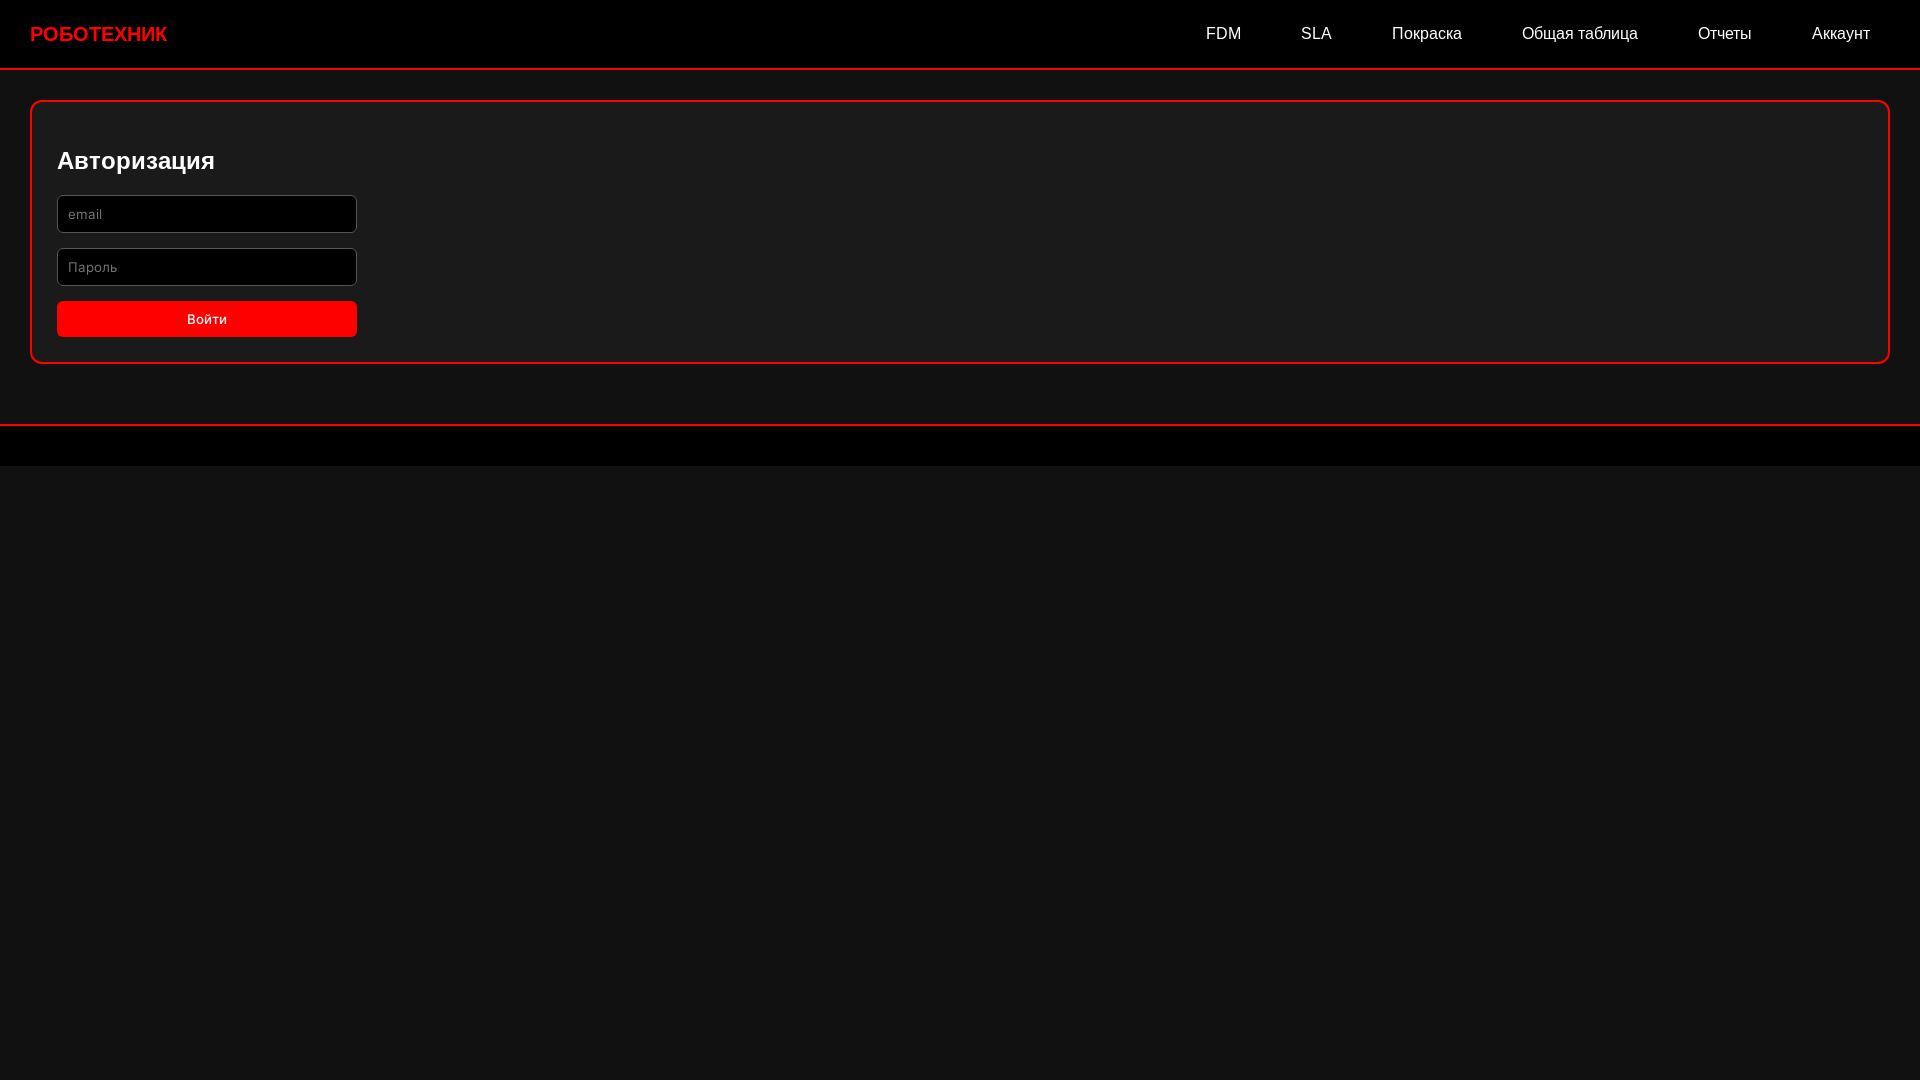
Task: Open the РОБОТЕХНИК logo link
Action: [98, 34]
